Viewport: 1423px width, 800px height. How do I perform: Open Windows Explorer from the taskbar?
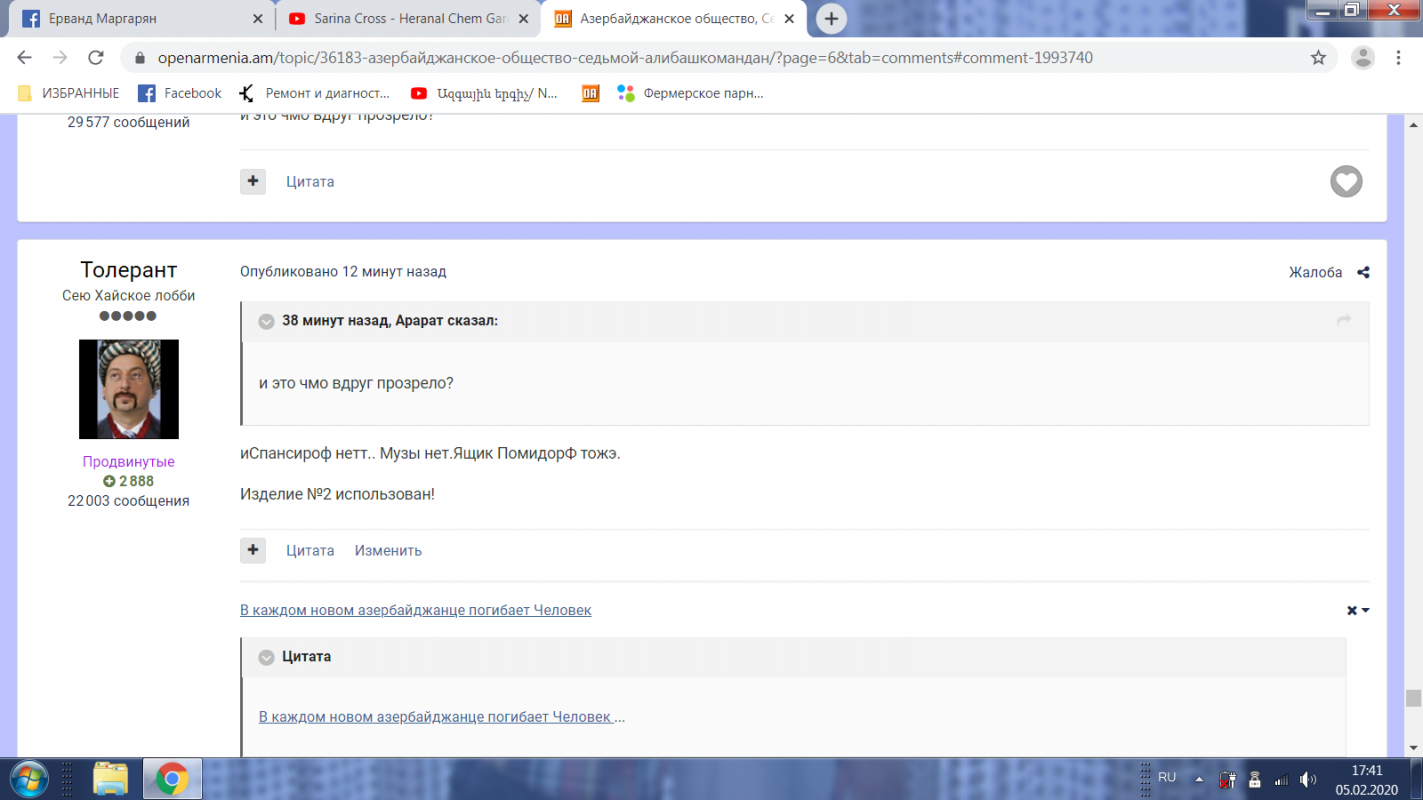(x=110, y=778)
